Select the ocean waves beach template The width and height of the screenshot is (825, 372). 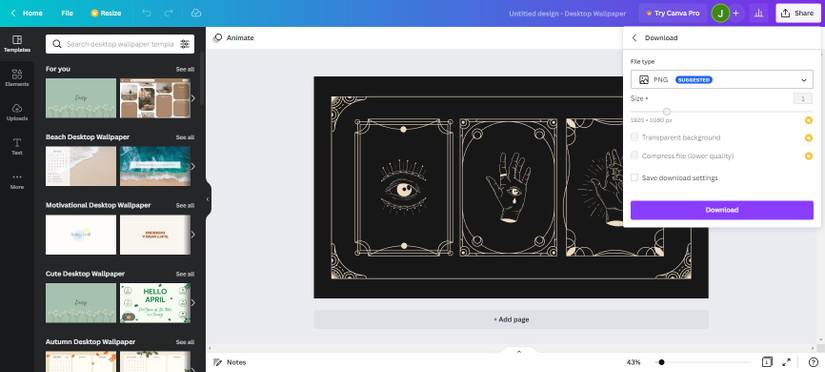[155, 166]
